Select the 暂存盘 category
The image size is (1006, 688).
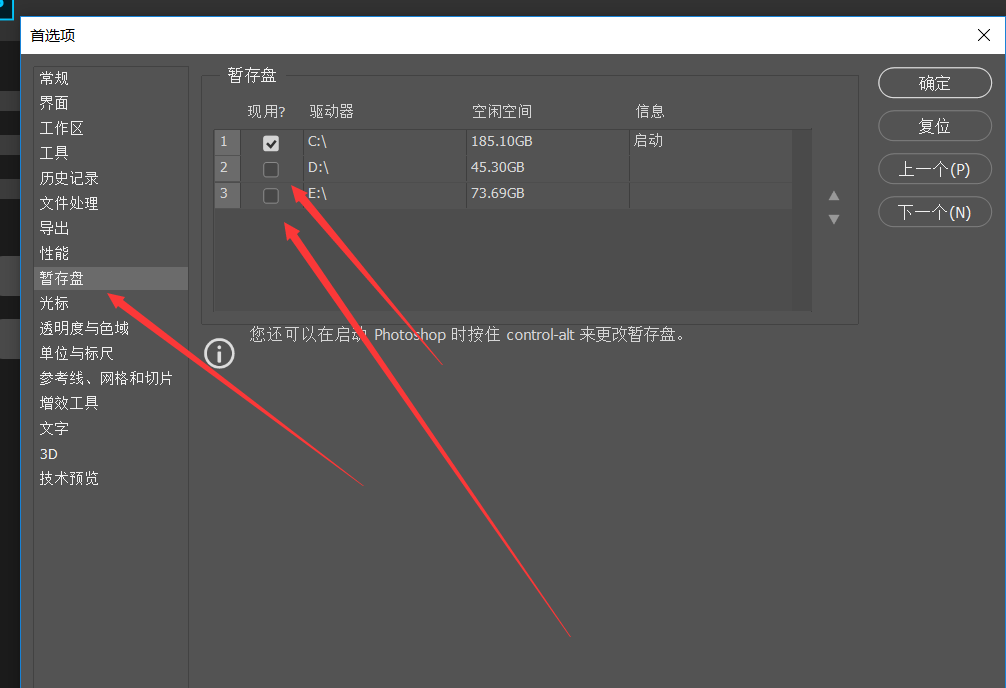click(x=110, y=279)
